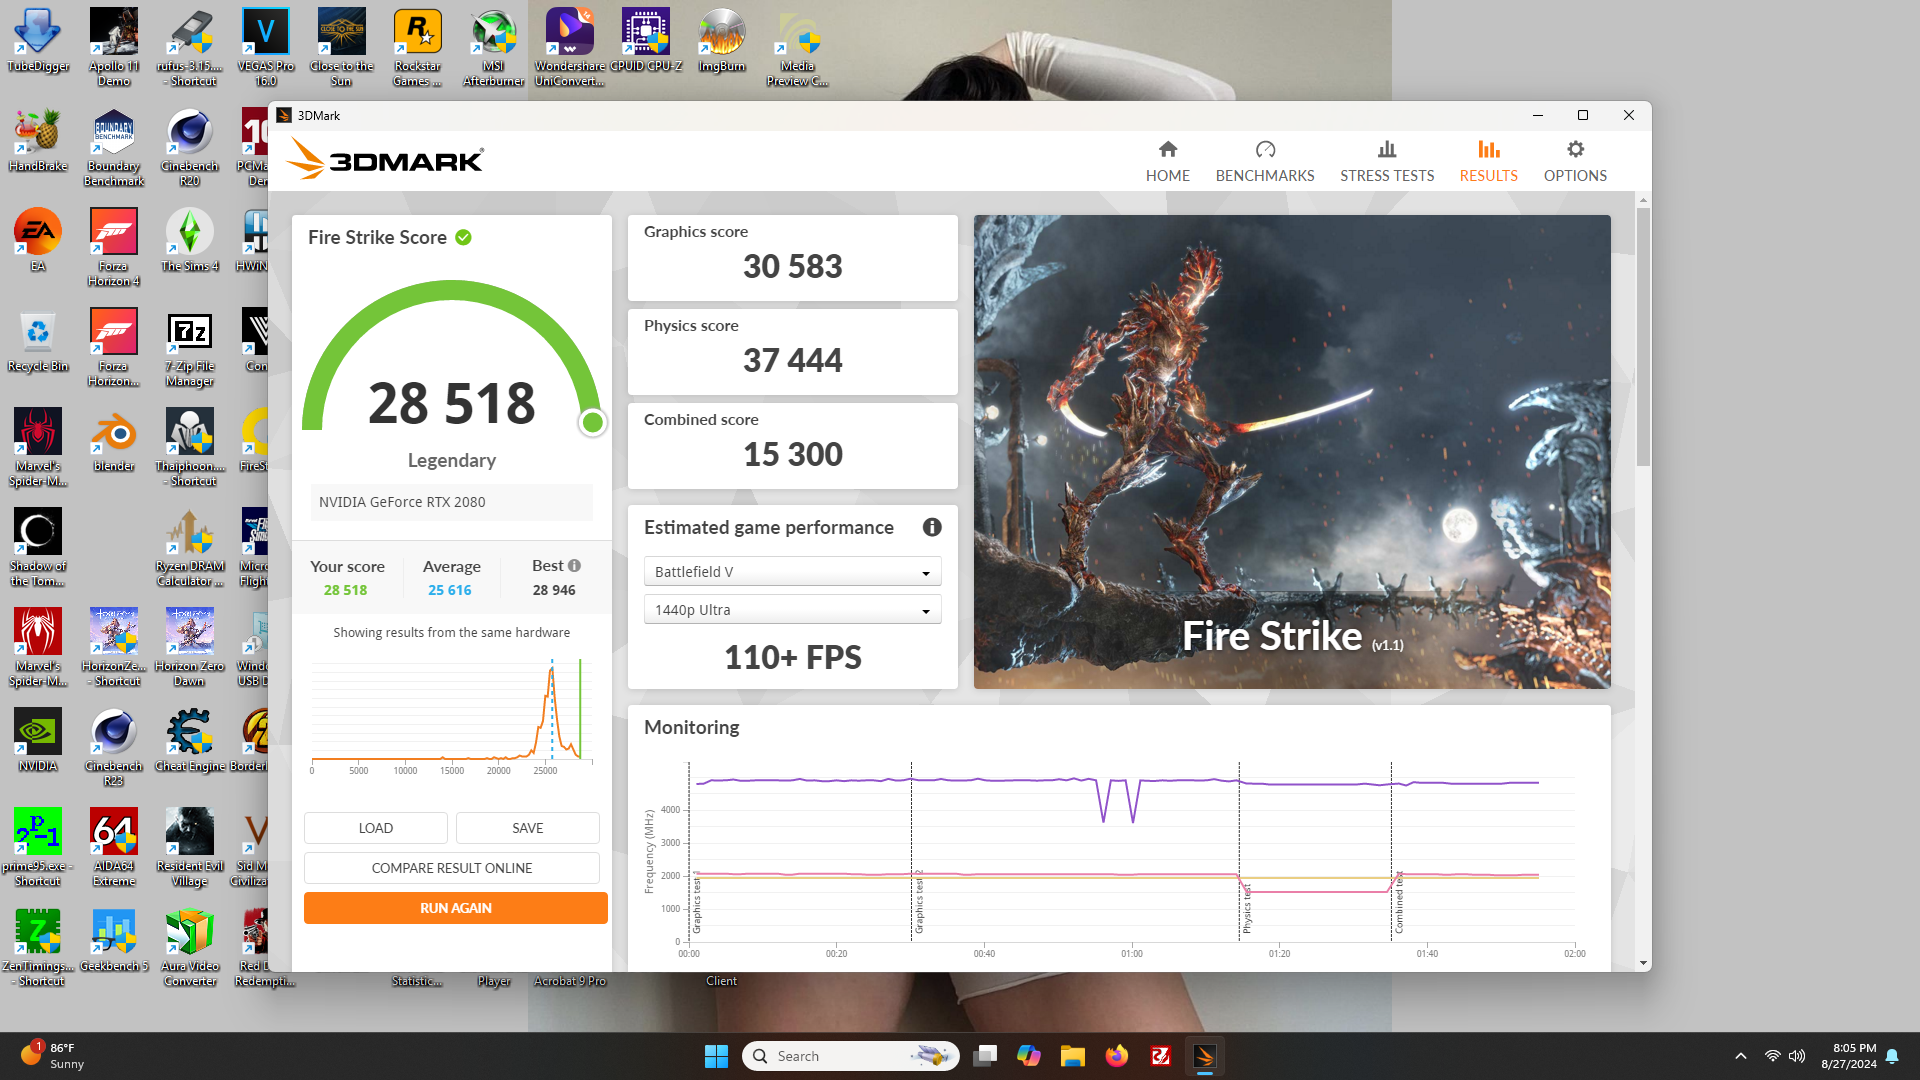This screenshot has width=1920, height=1080.
Task: Click the Graphics score value 30 583
Action: (793, 267)
